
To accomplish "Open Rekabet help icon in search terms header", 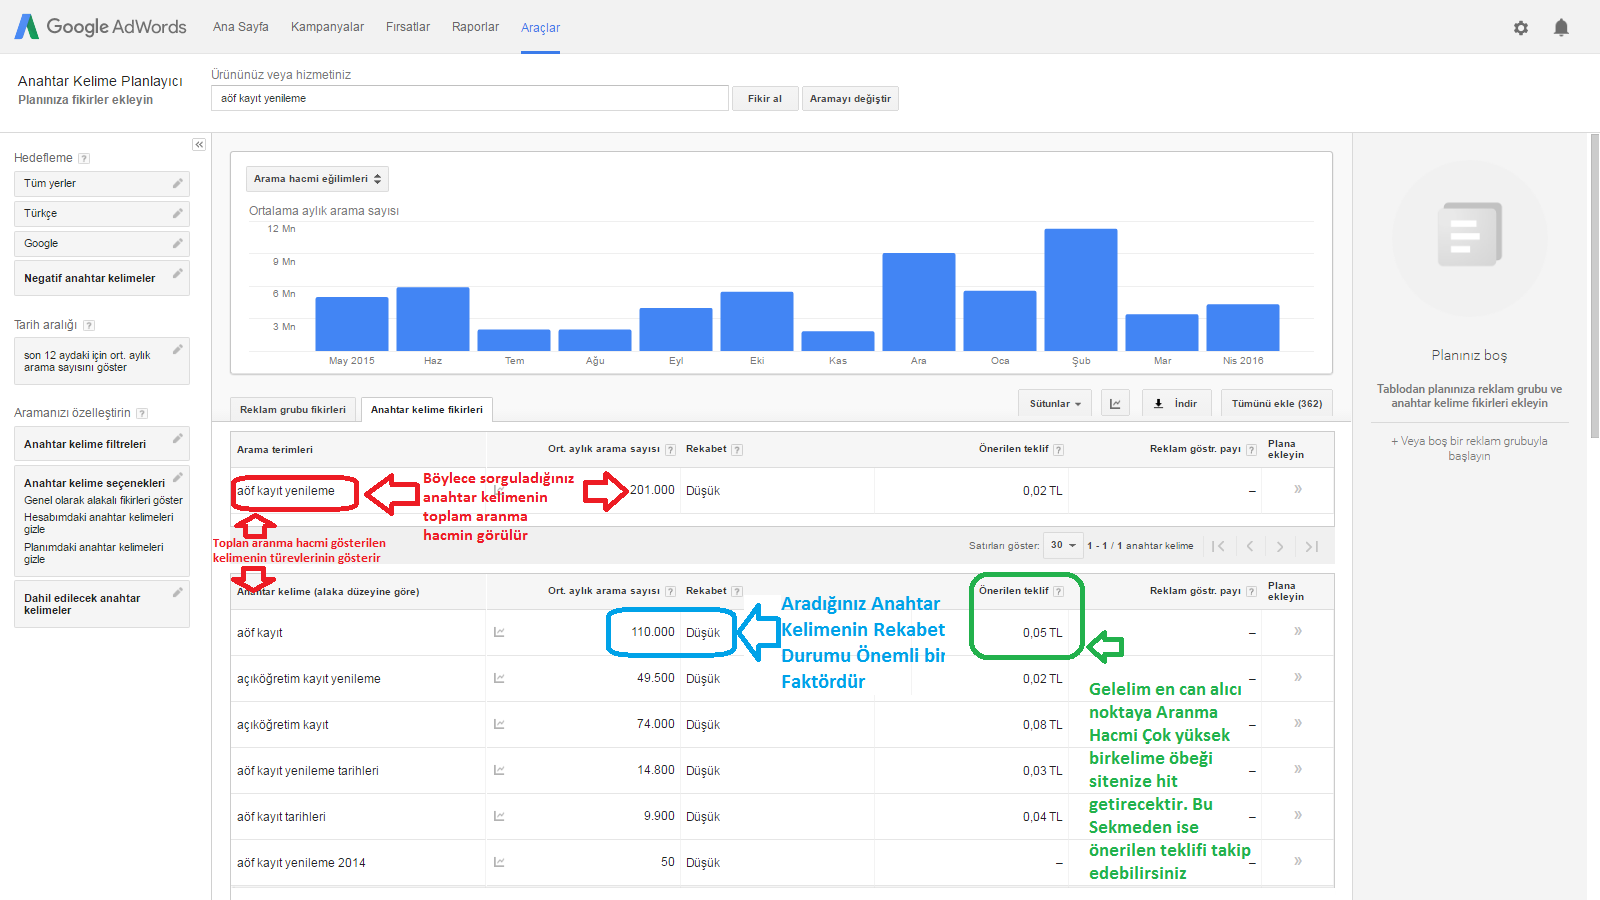I will click(737, 450).
